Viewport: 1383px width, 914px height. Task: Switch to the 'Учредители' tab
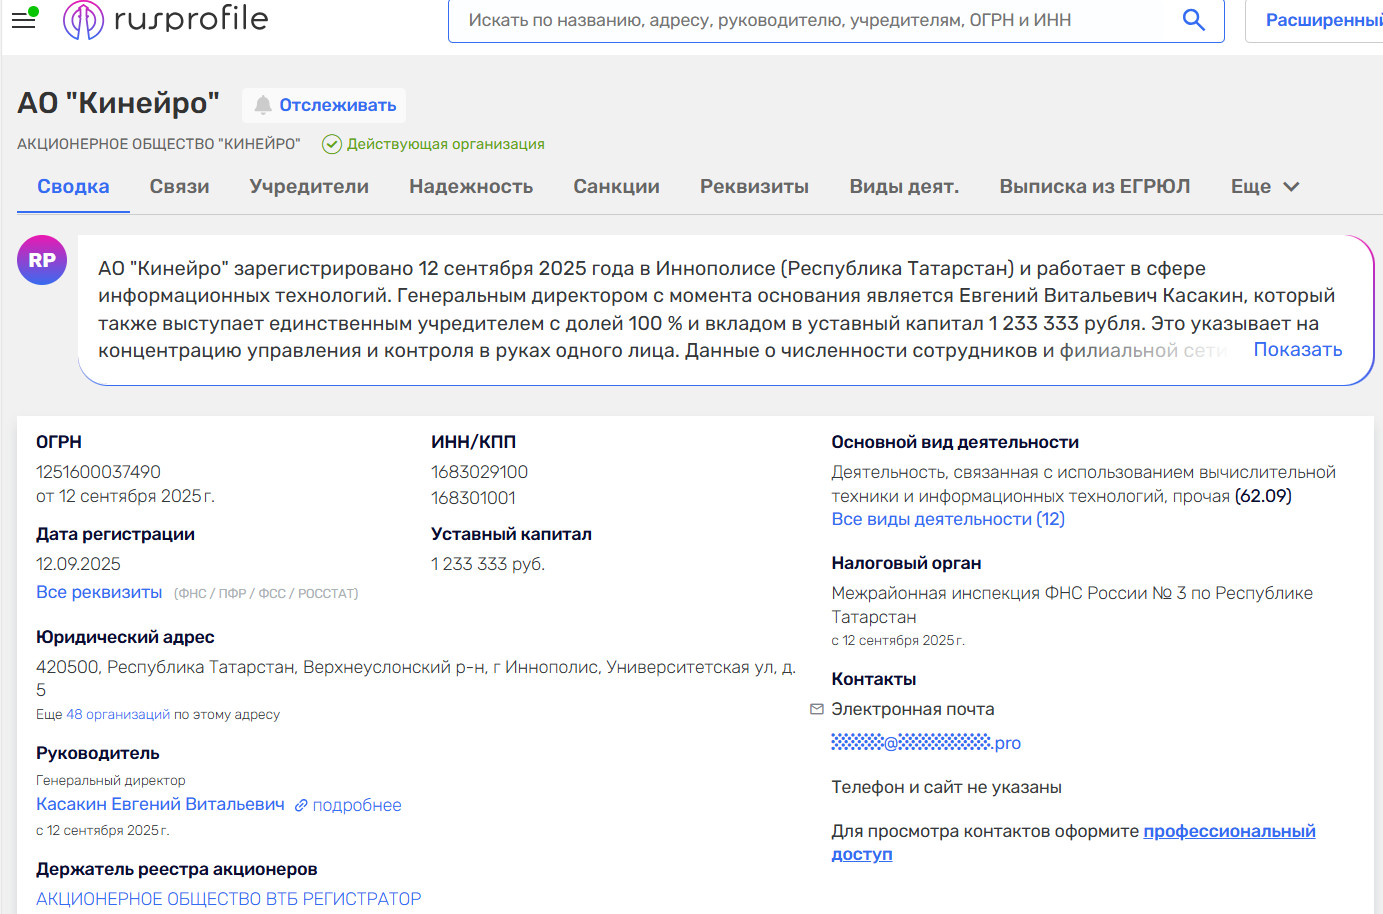309,187
